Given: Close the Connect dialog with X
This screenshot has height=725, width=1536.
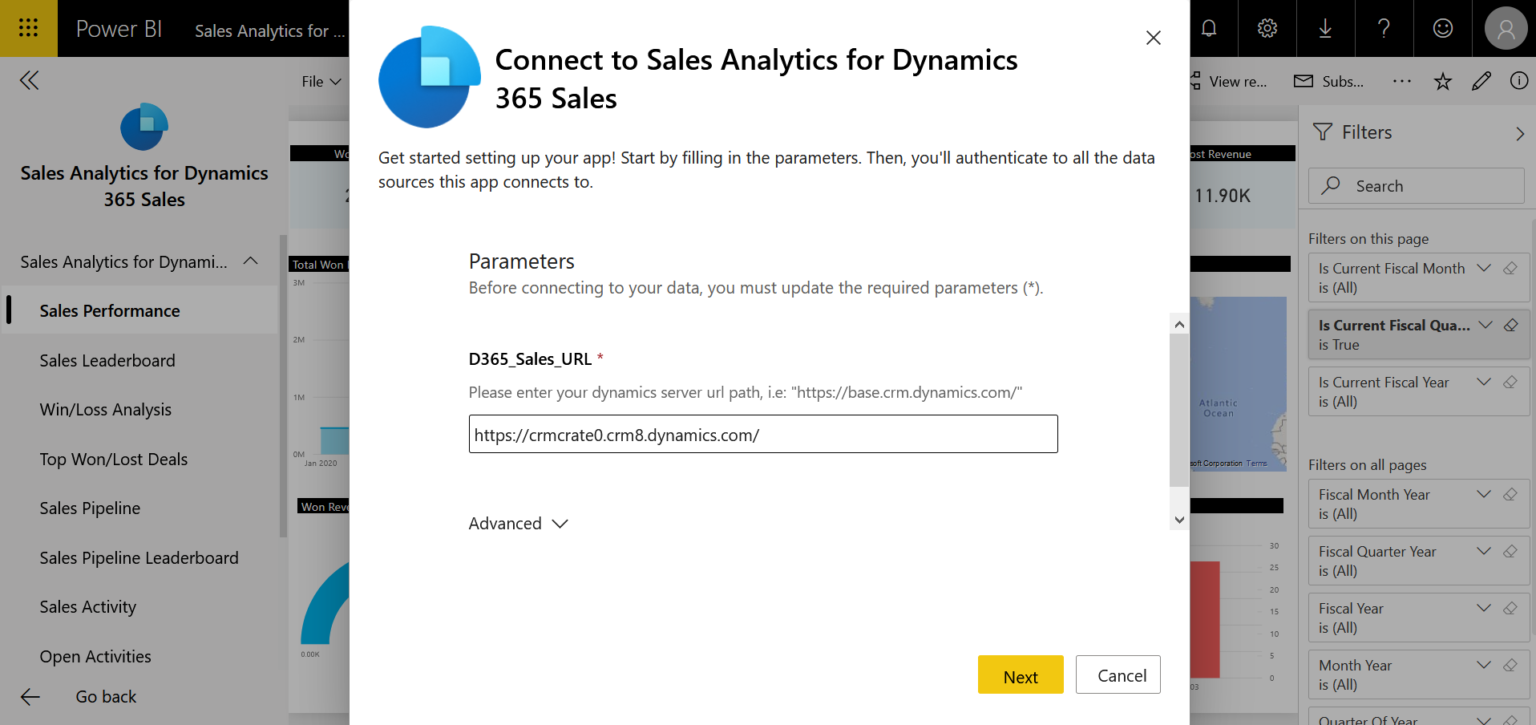Looking at the screenshot, I should point(1153,38).
